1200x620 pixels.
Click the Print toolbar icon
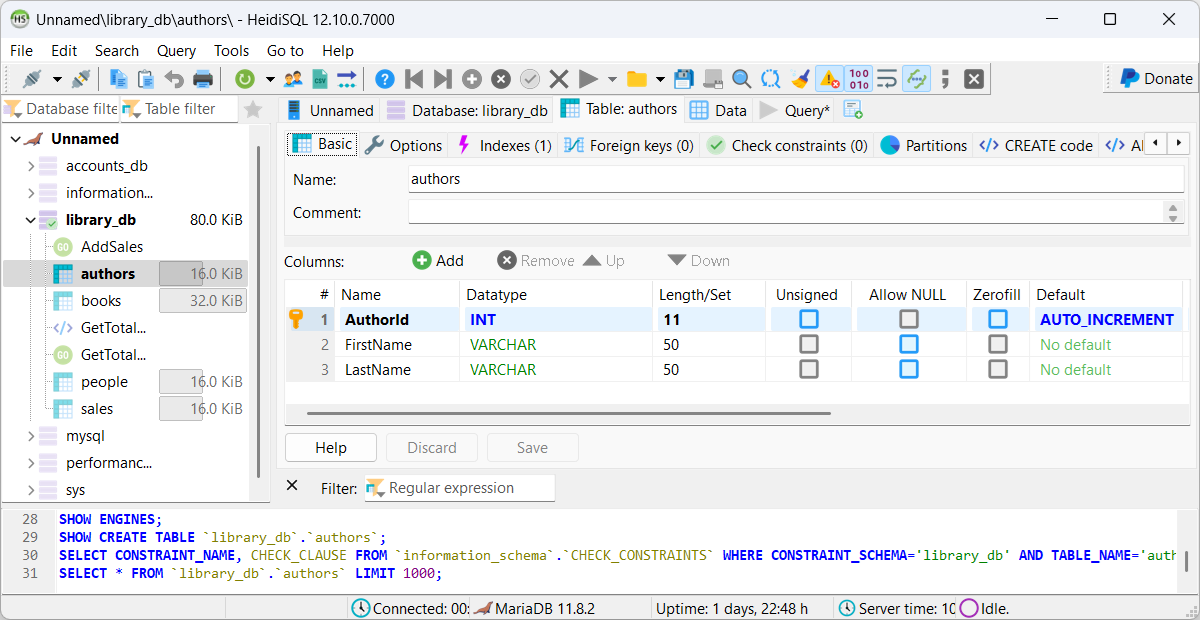tap(203, 79)
